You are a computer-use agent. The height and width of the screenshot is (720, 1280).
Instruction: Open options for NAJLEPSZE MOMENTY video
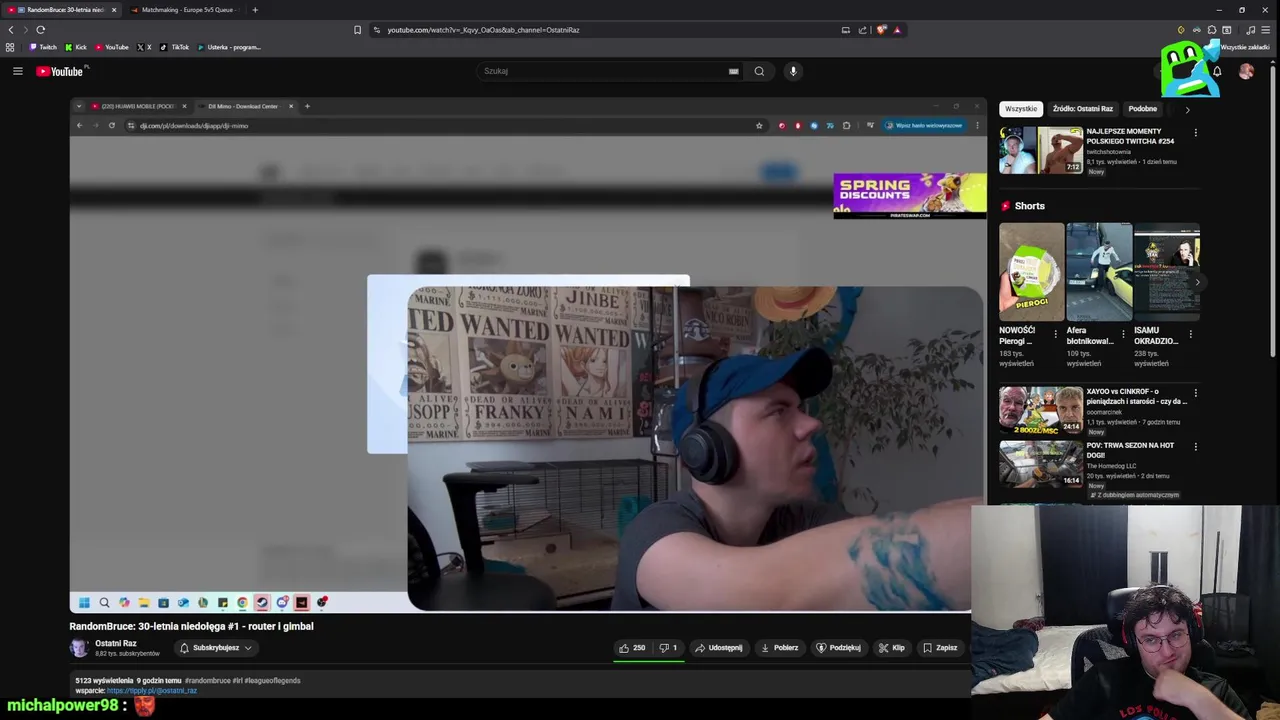(1195, 132)
